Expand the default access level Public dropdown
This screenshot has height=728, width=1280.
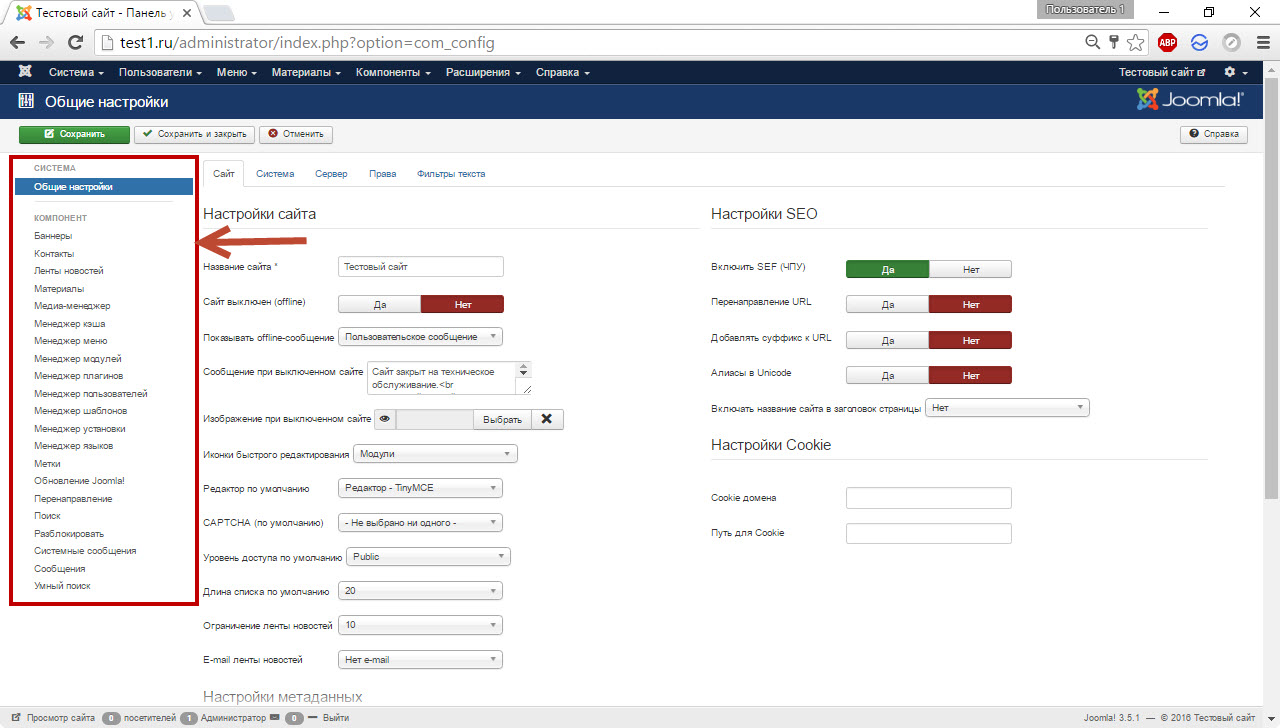tap(424, 557)
